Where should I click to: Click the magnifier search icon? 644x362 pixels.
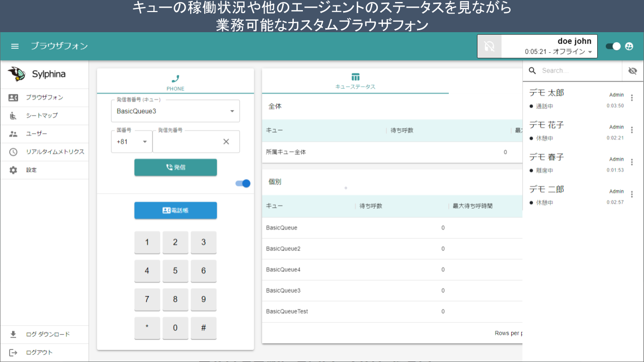coord(532,71)
